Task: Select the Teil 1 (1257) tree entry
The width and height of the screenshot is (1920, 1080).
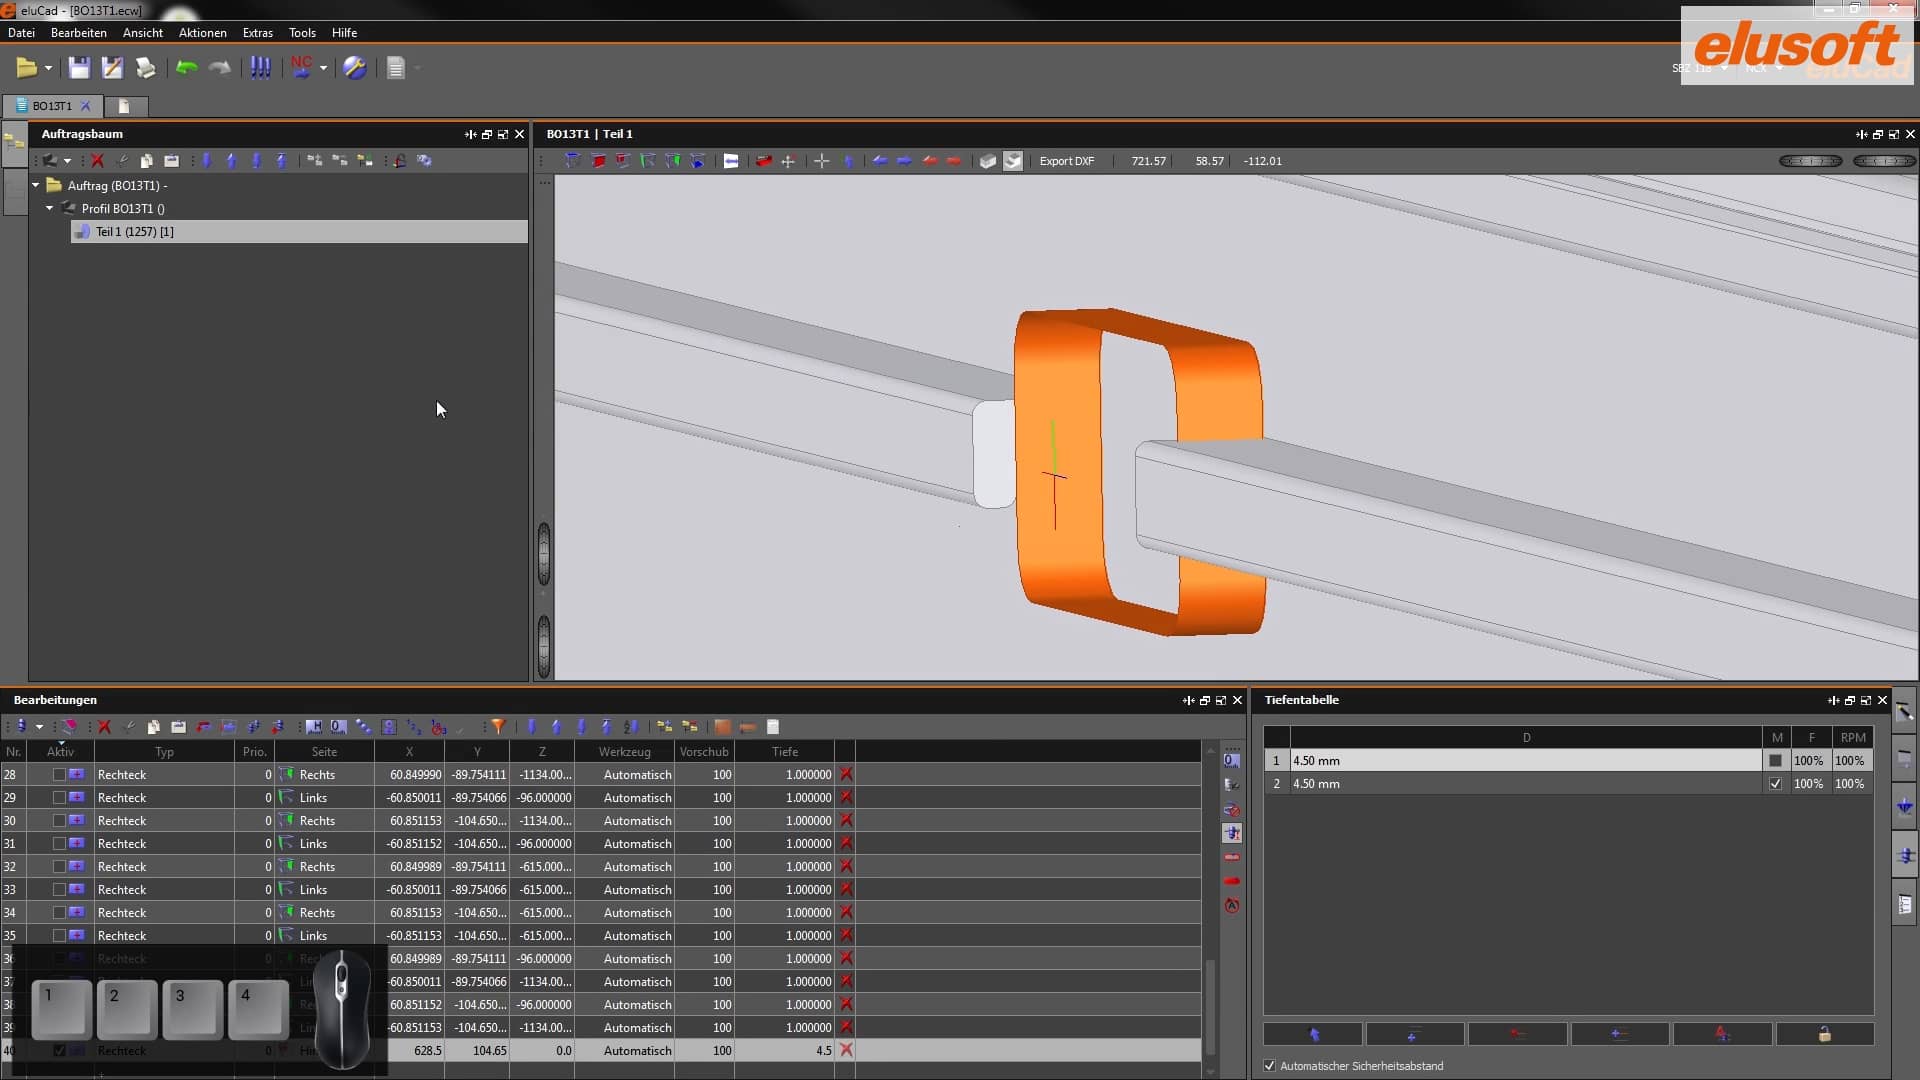Action: (136, 231)
